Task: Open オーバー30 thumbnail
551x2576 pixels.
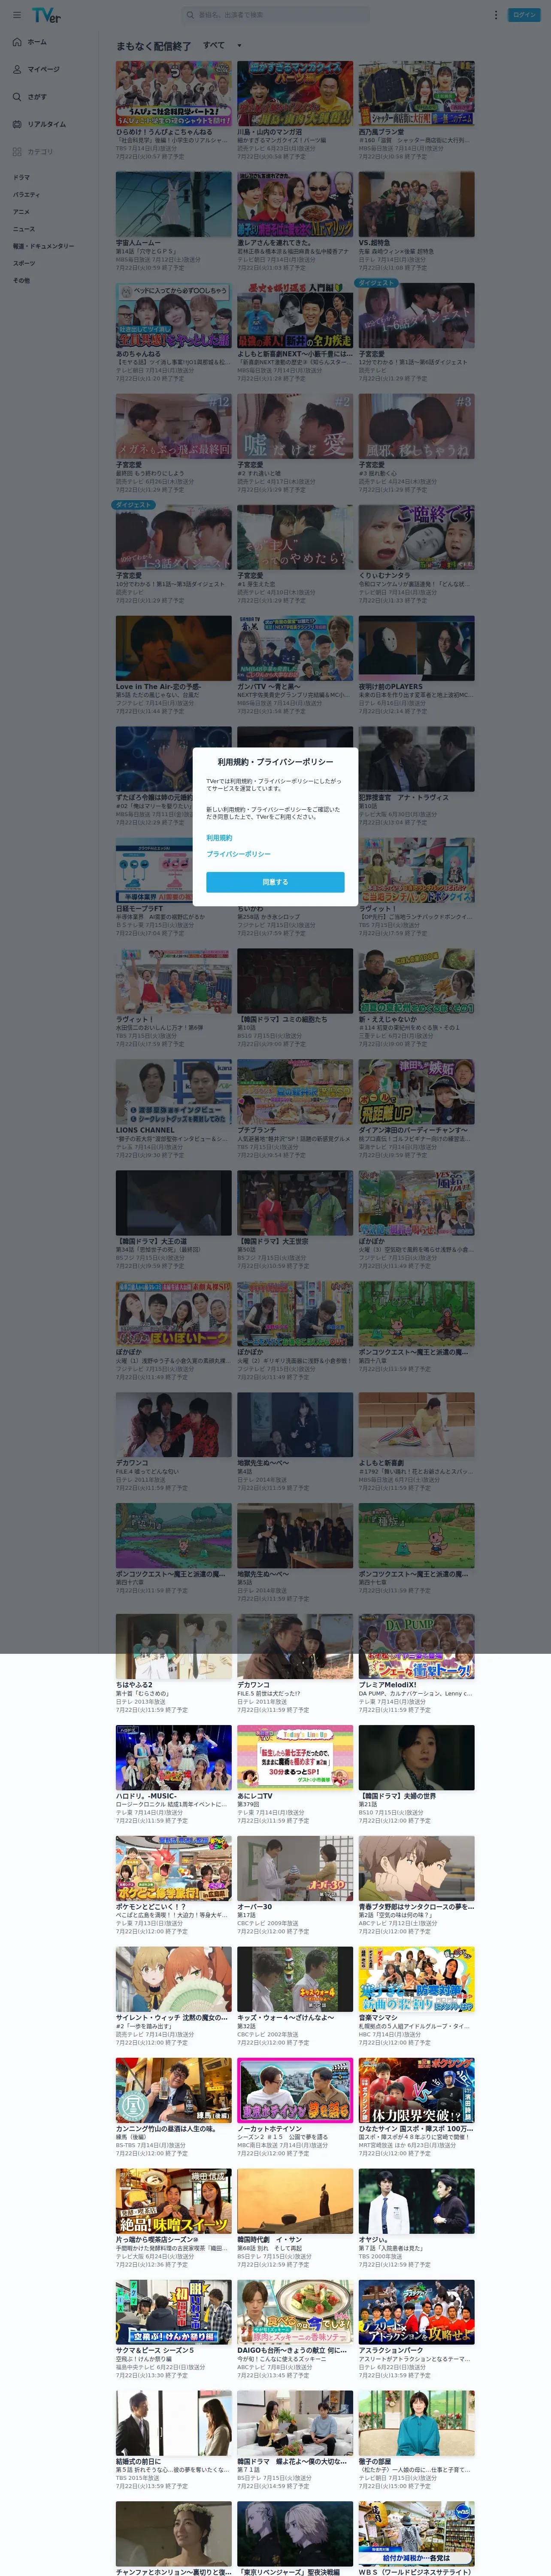Action: [x=295, y=1868]
